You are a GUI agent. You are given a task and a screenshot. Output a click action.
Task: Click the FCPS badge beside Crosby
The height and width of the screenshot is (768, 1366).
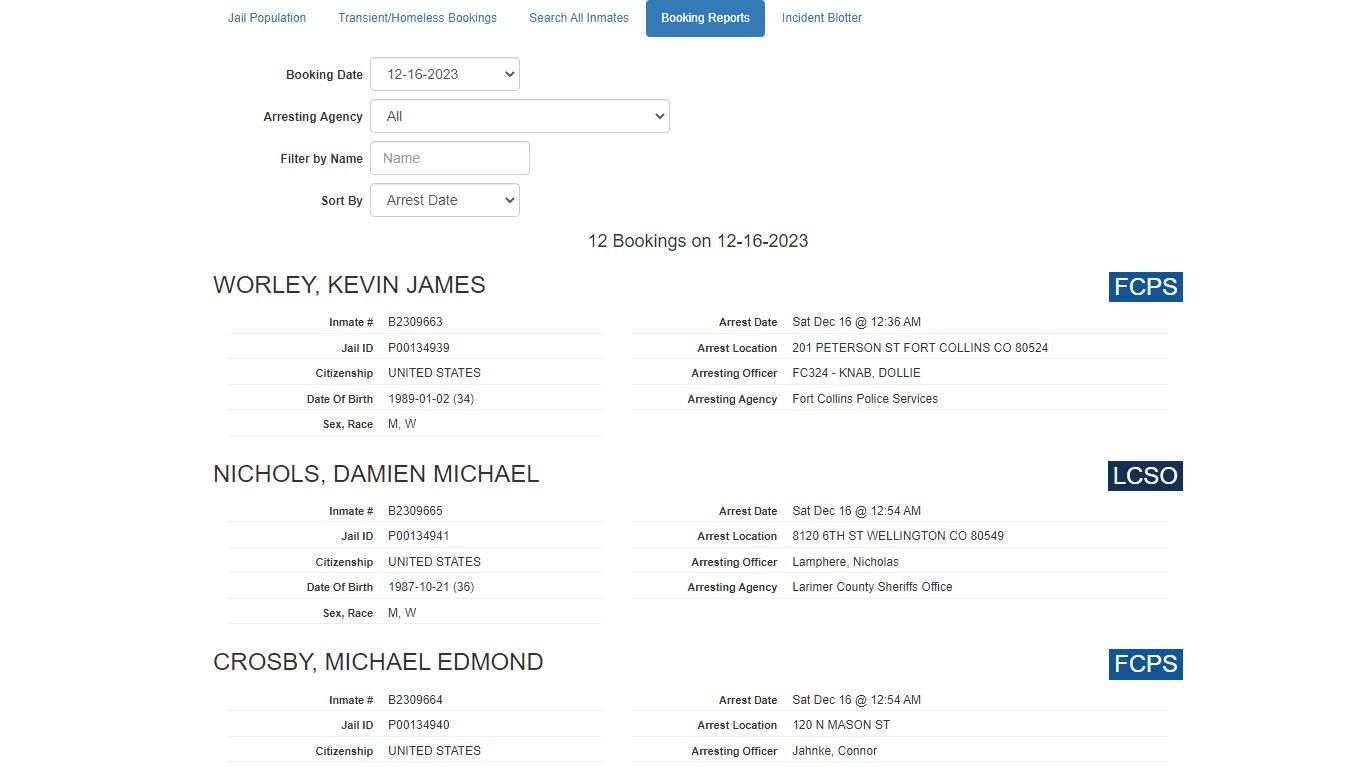point(1146,664)
